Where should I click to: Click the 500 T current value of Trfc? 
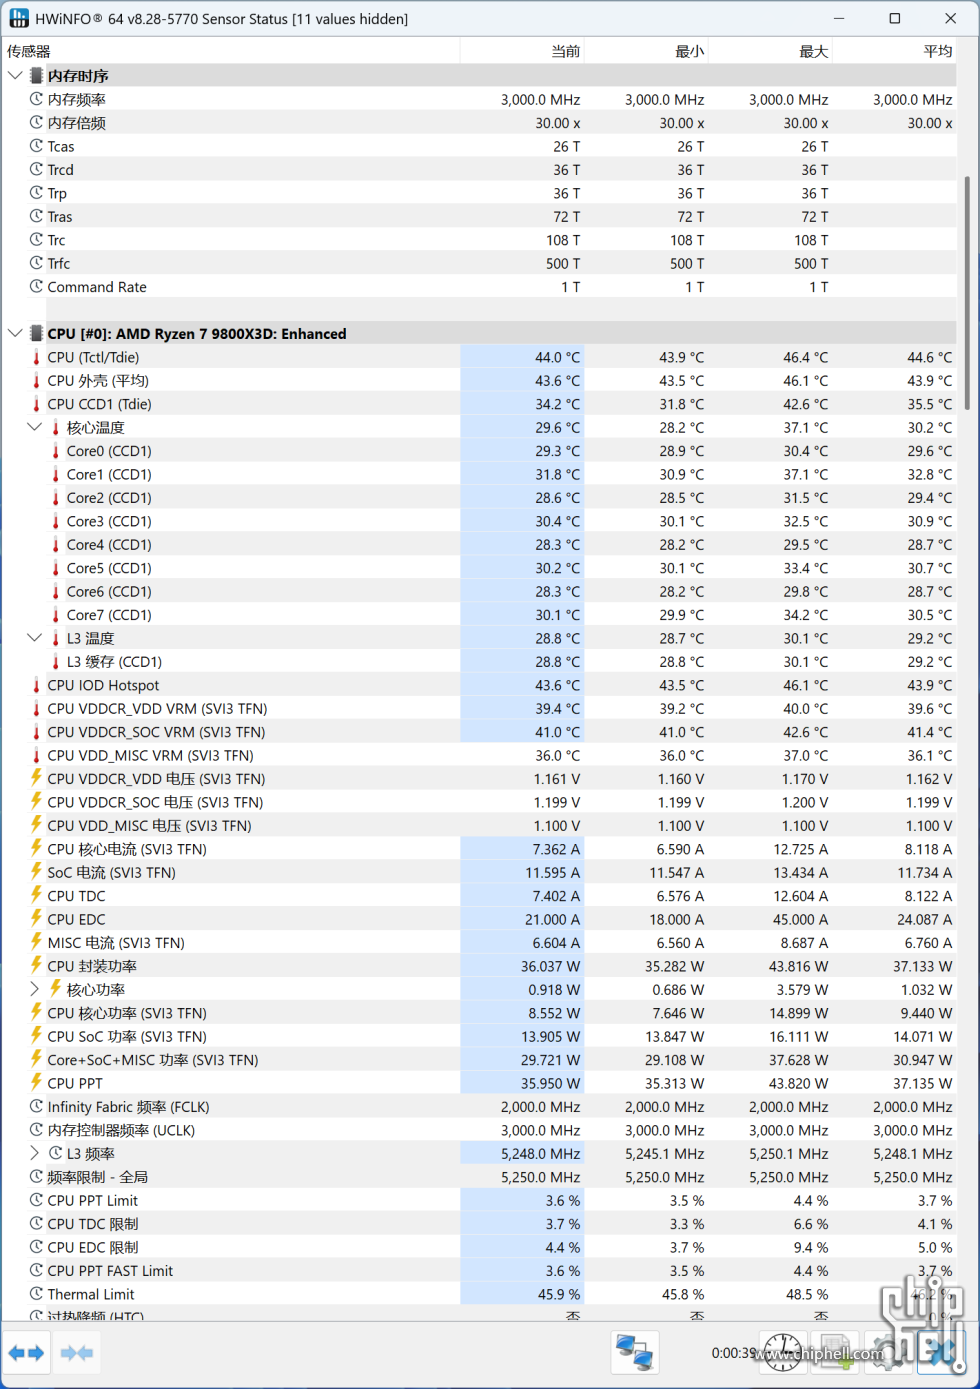point(563,264)
